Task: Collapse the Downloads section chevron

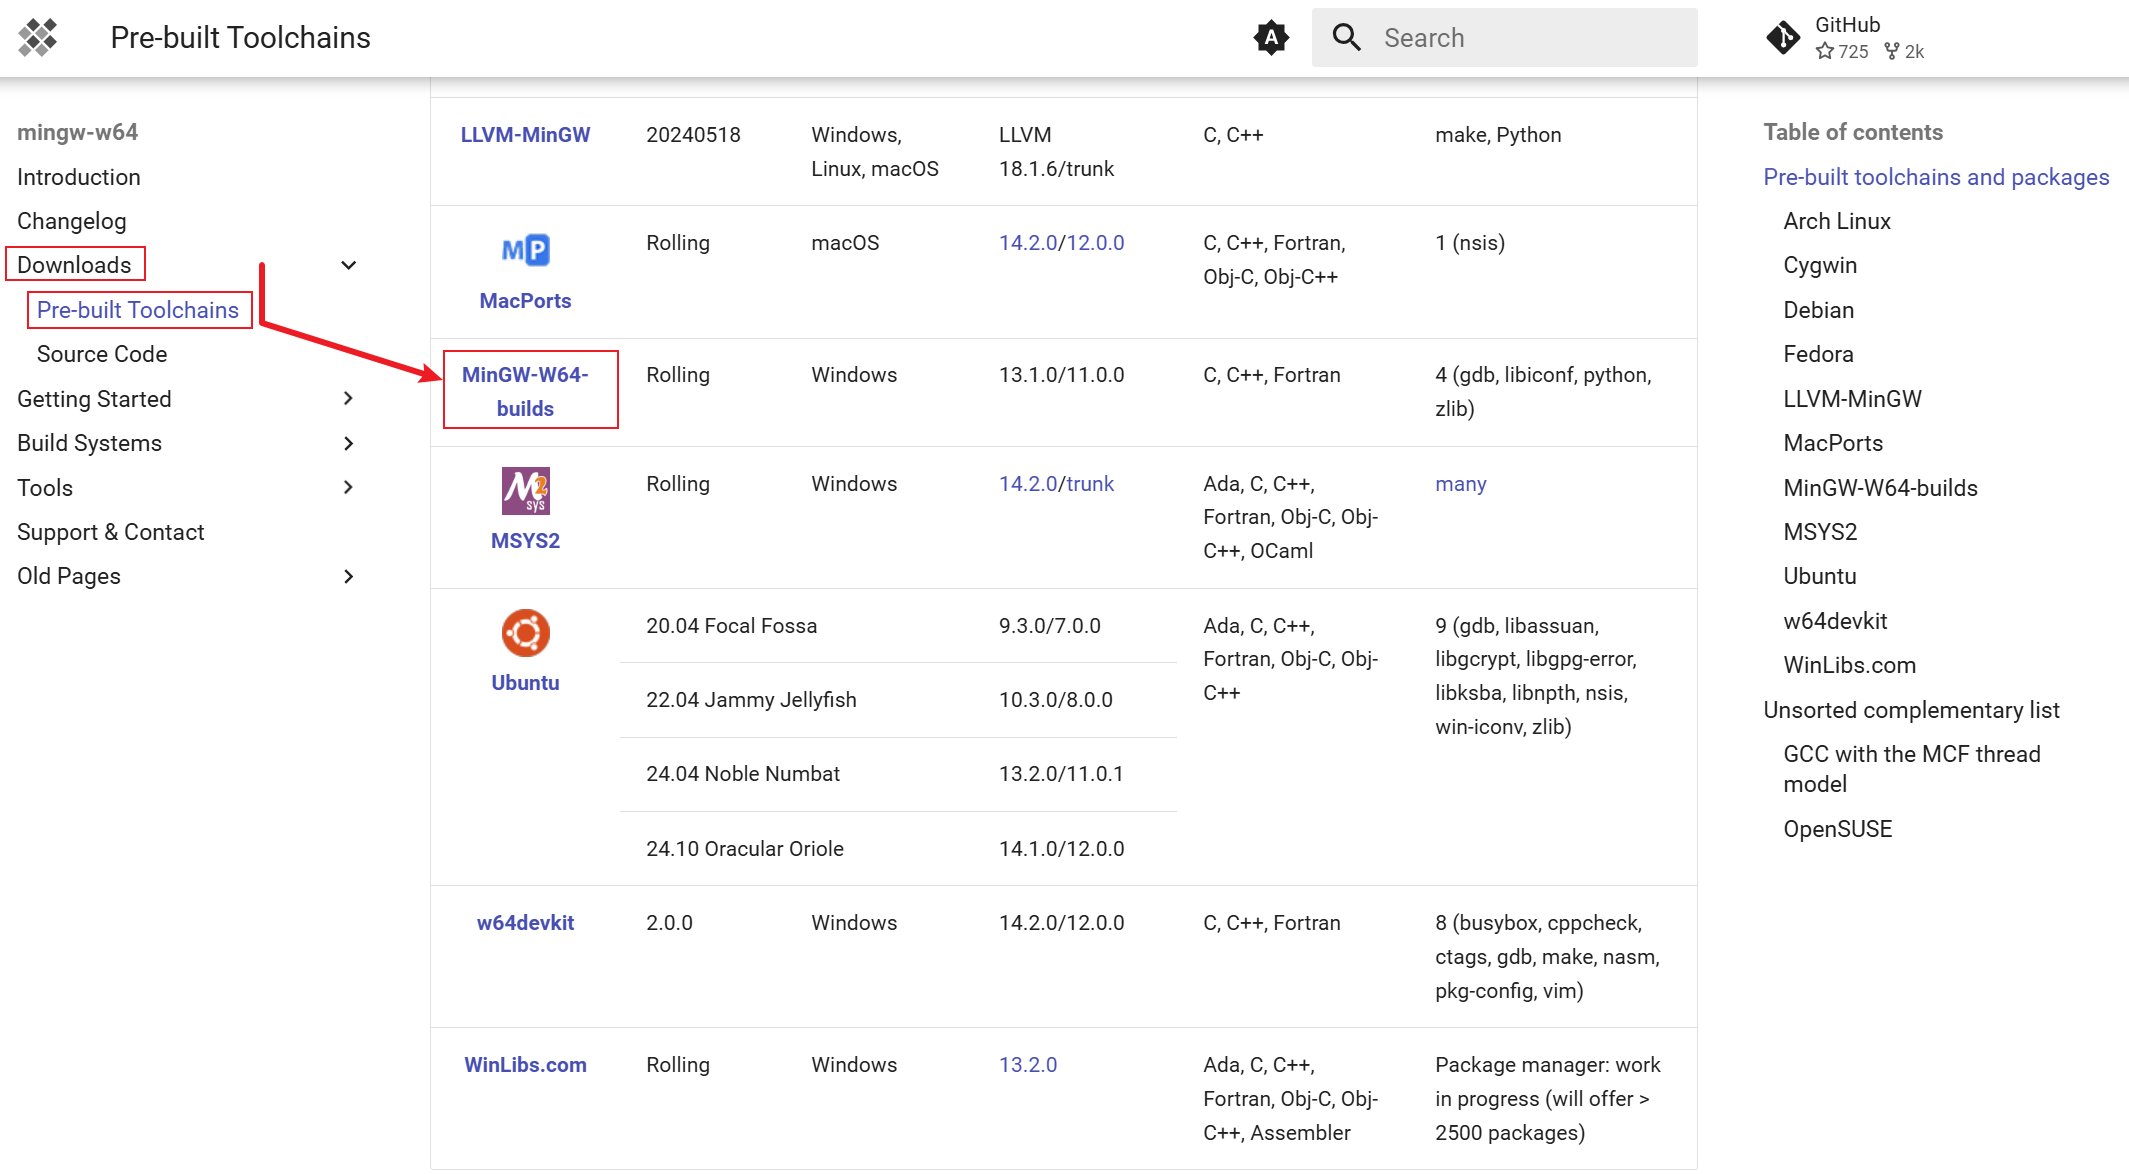Action: tap(348, 265)
